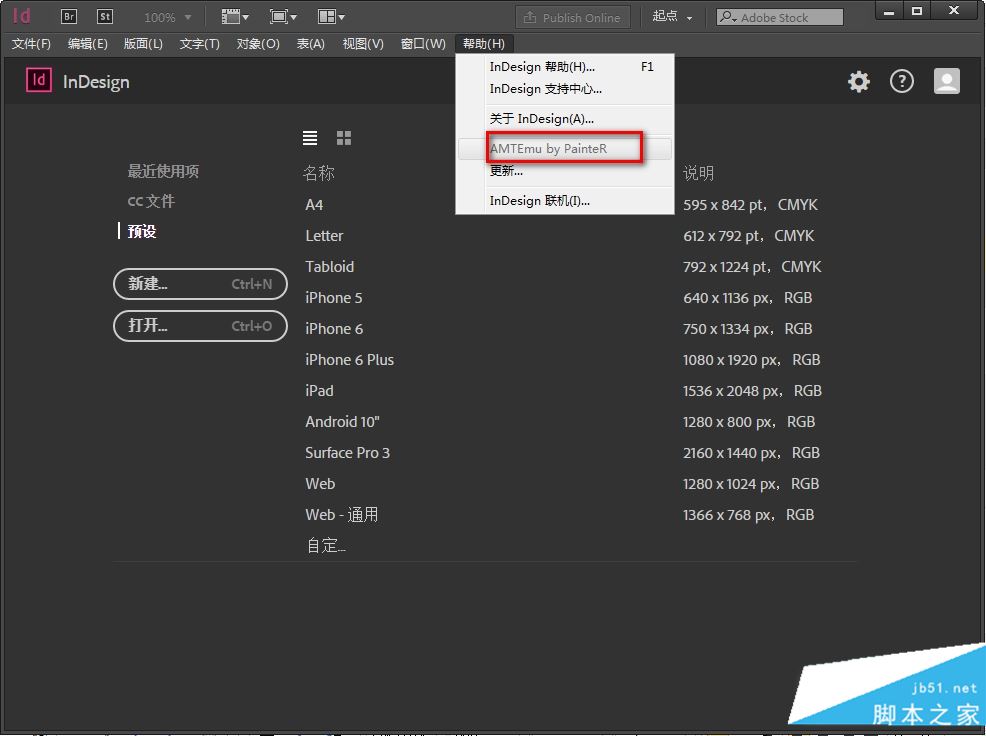986x736 pixels.
Task: Open the 文字(T) menu
Action: tap(199, 43)
